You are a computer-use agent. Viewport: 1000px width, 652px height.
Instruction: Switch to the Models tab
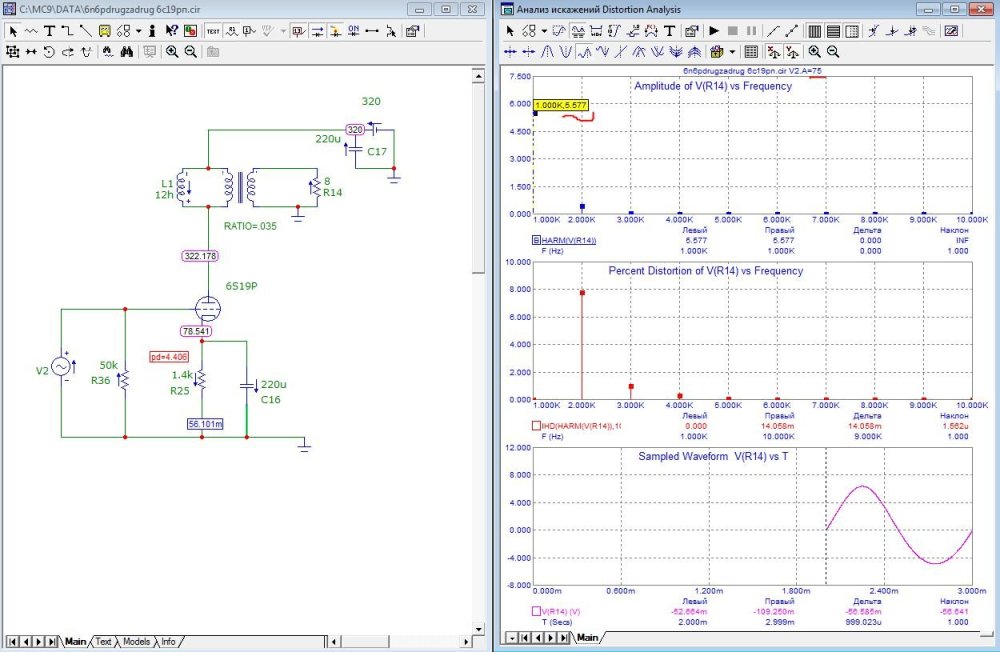pyautogui.click(x=137, y=641)
